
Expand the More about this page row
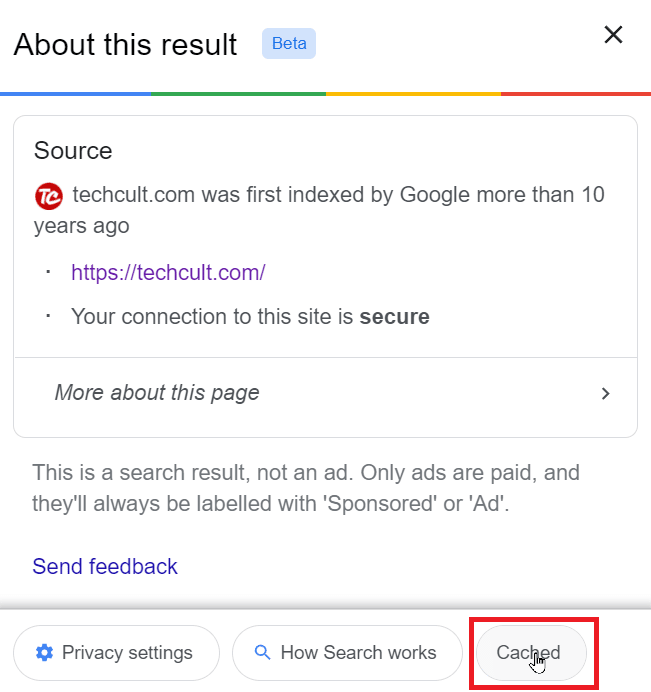tap(325, 393)
